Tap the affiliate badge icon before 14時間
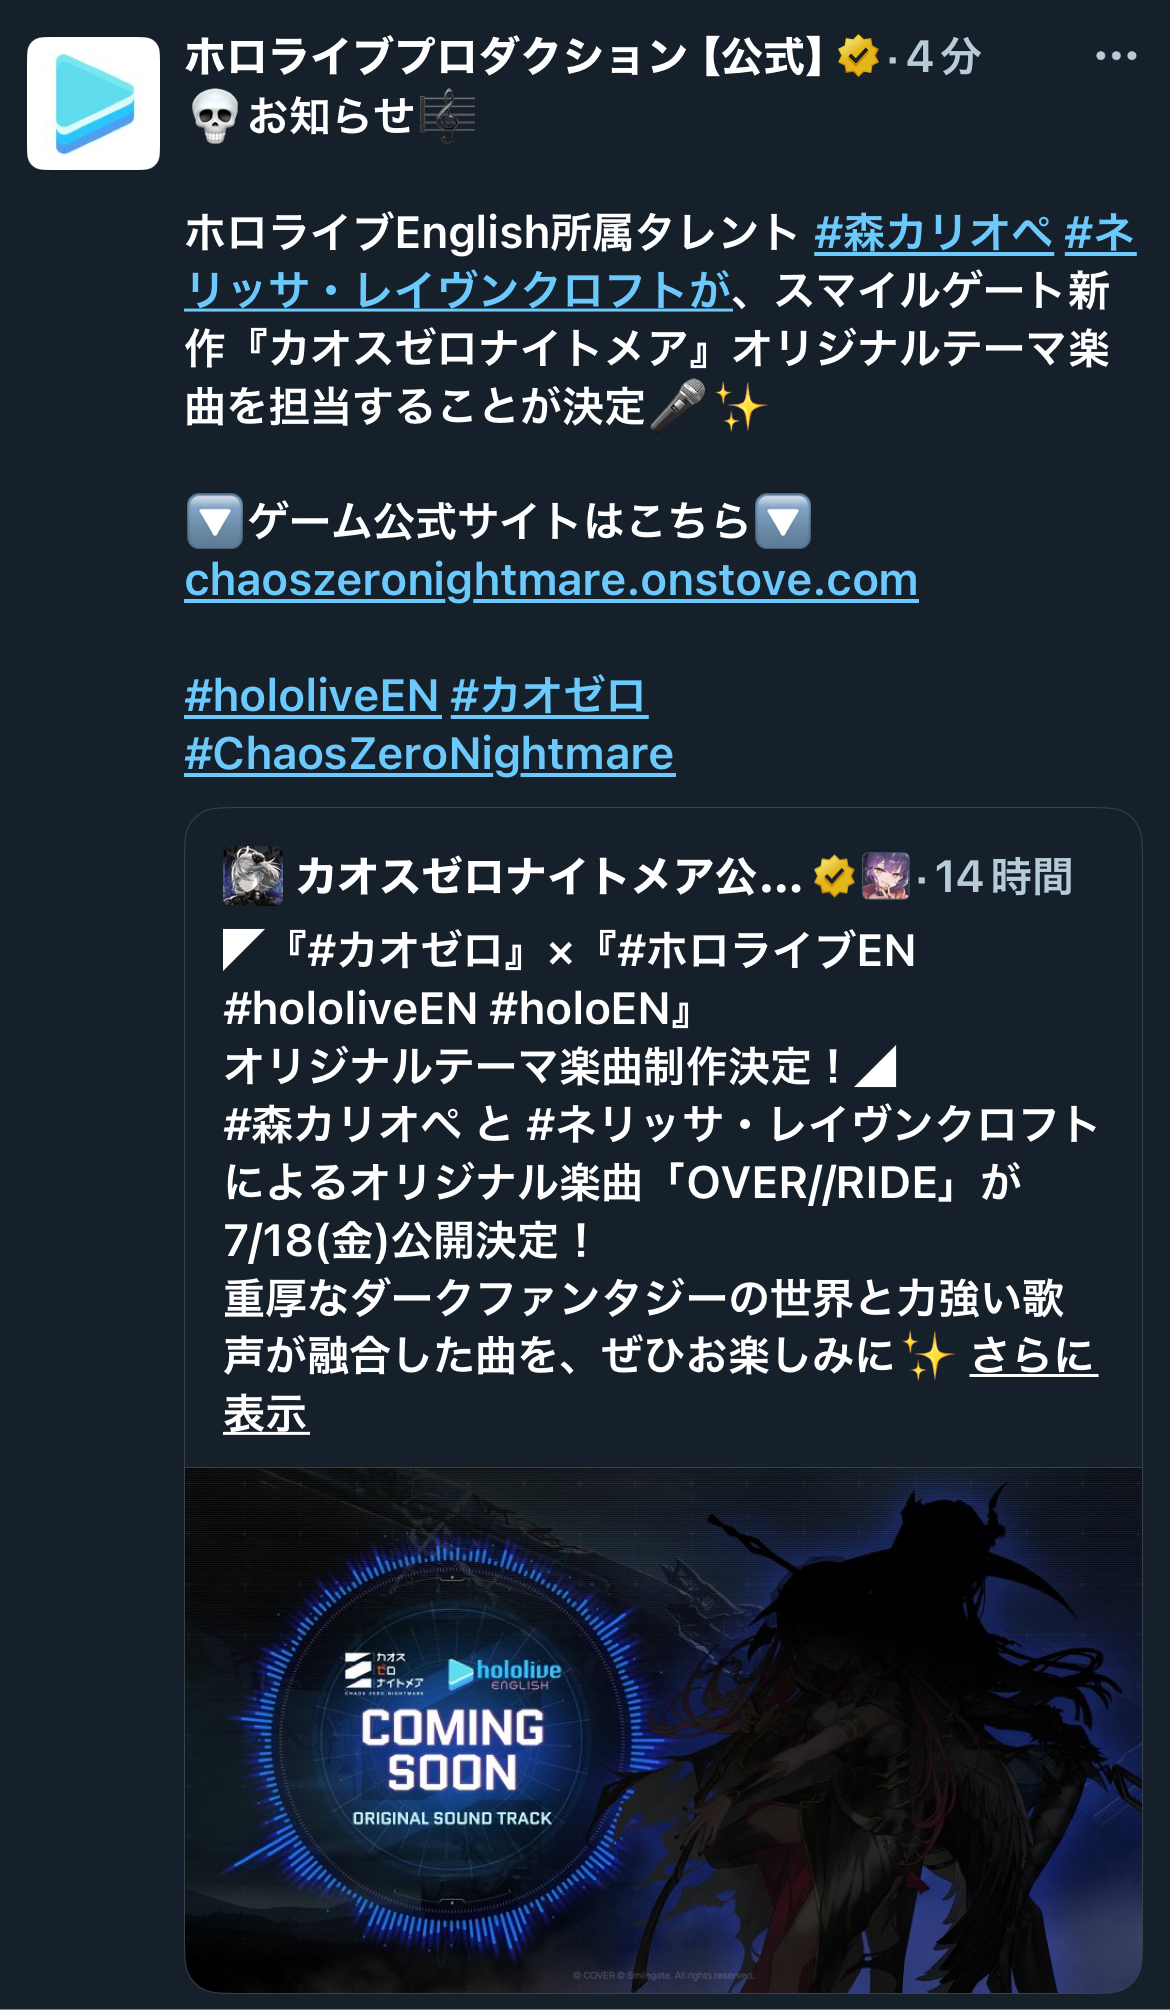Viewport: 1170px width, 2010px height. (886, 876)
